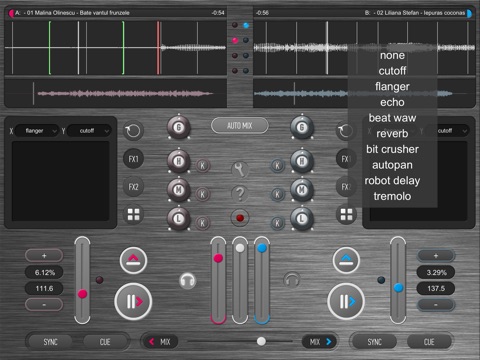Decrease deck B pitch with minus button
The height and width of the screenshot is (360, 480).
pyautogui.click(x=436, y=304)
